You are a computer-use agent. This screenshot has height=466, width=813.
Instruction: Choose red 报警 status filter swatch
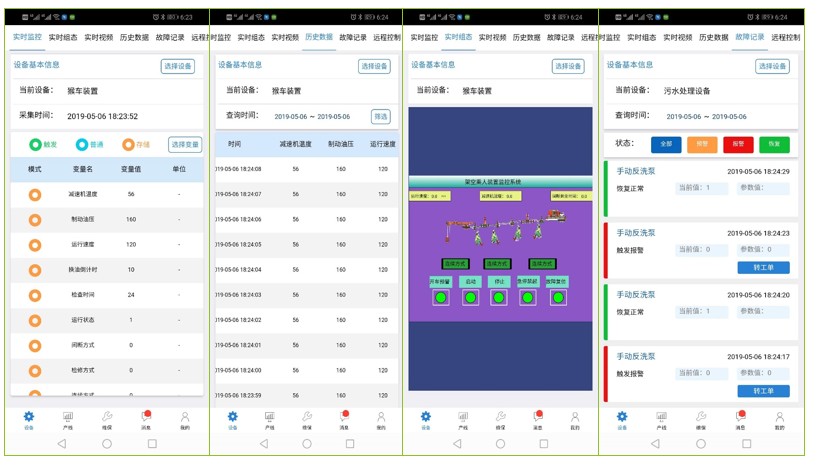click(x=738, y=145)
